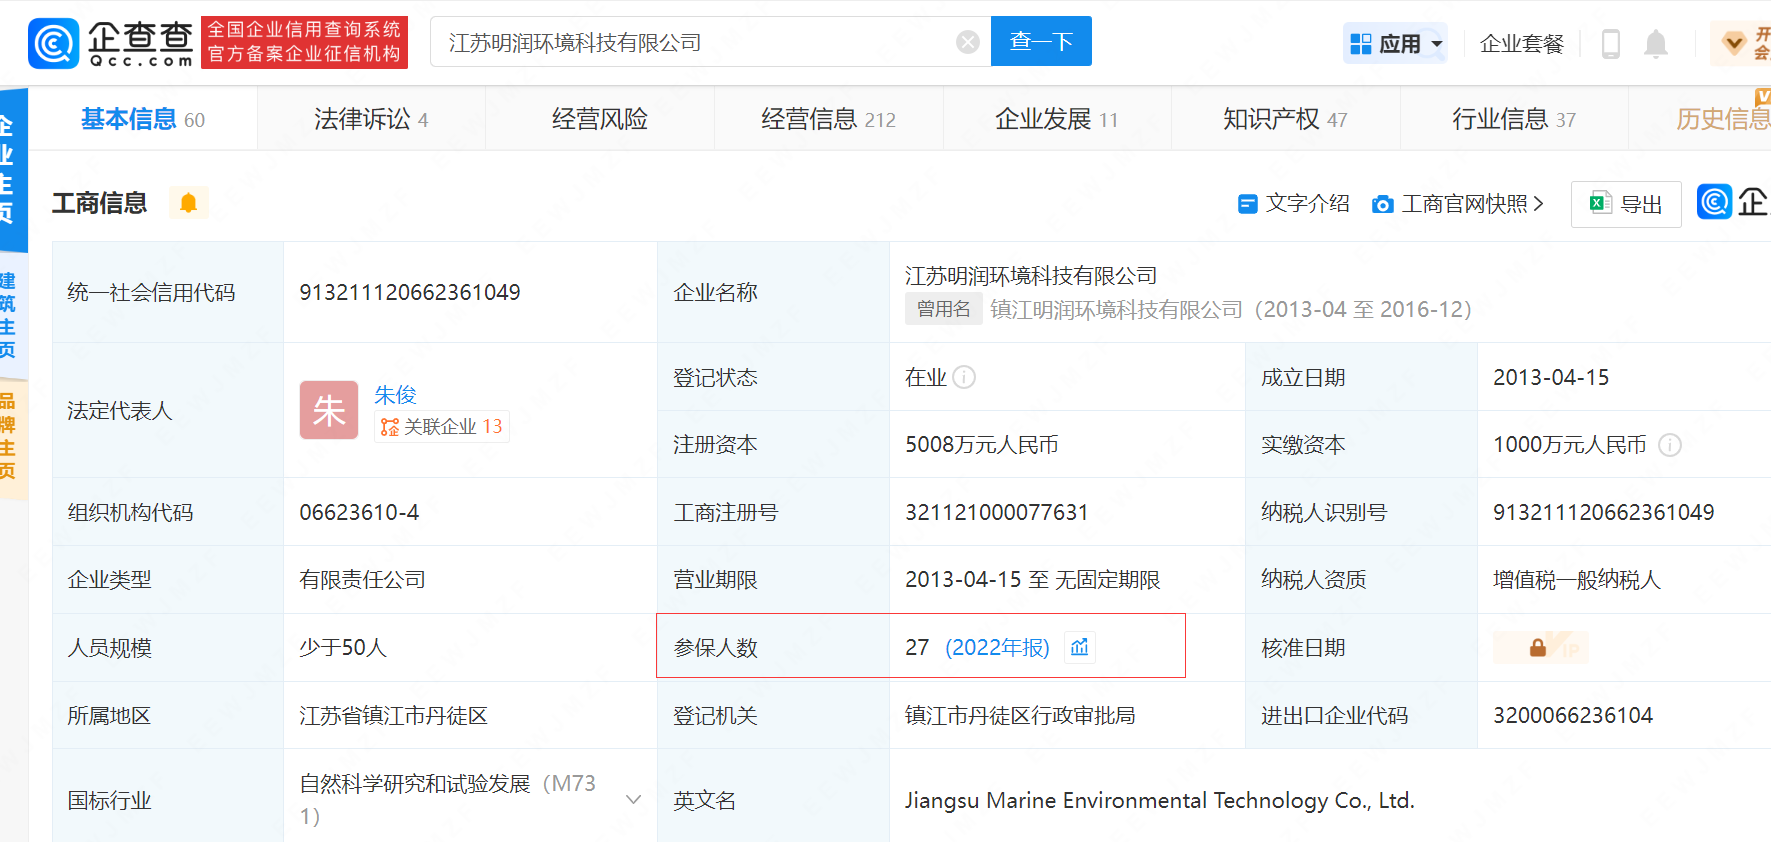The width and height of the screenshot is (1771, 842).
Task: Select the 成立日期 value 2013-04-15
Action: pyautogui.click(x=1551, y=377)
